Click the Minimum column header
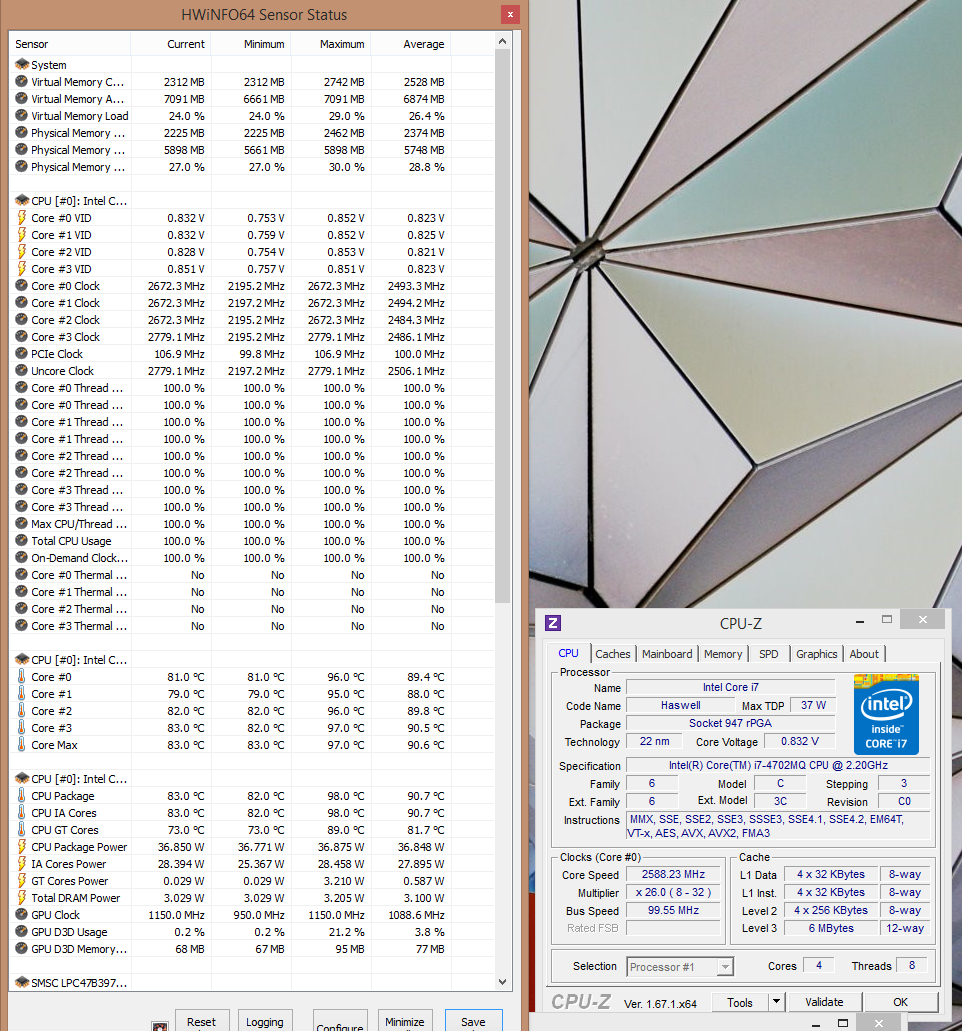The height and width of the screenshot is (1031, 962). tap(251, 44)
